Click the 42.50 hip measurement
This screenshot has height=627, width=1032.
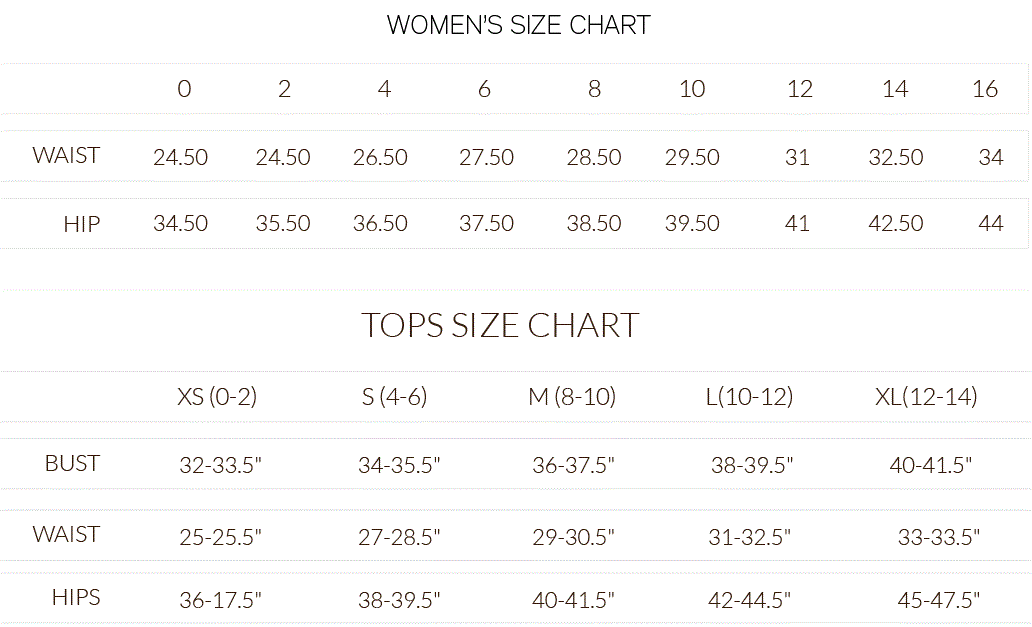point(896,224)
